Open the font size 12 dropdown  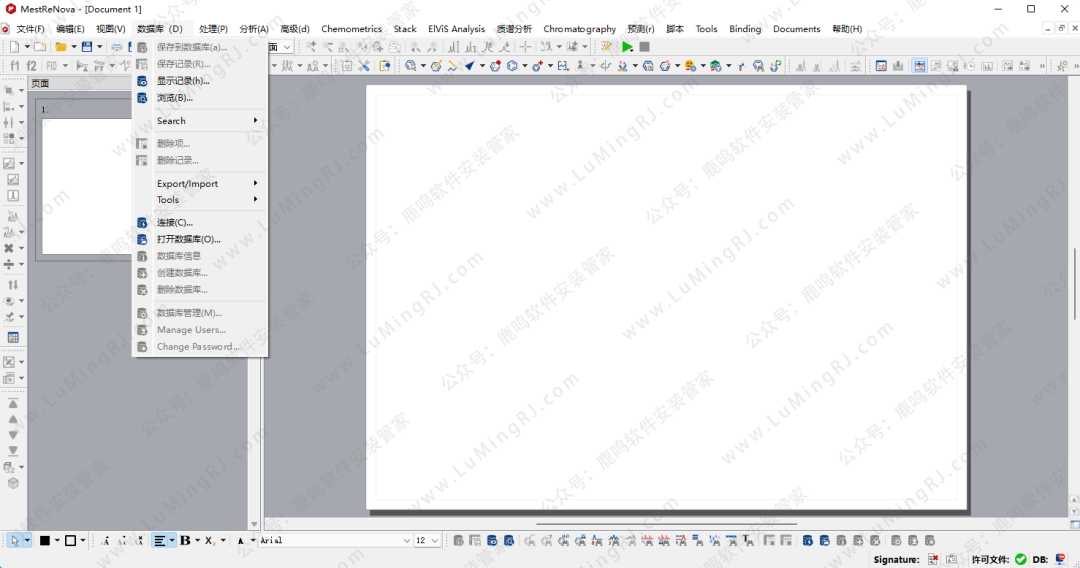point(435,541)
